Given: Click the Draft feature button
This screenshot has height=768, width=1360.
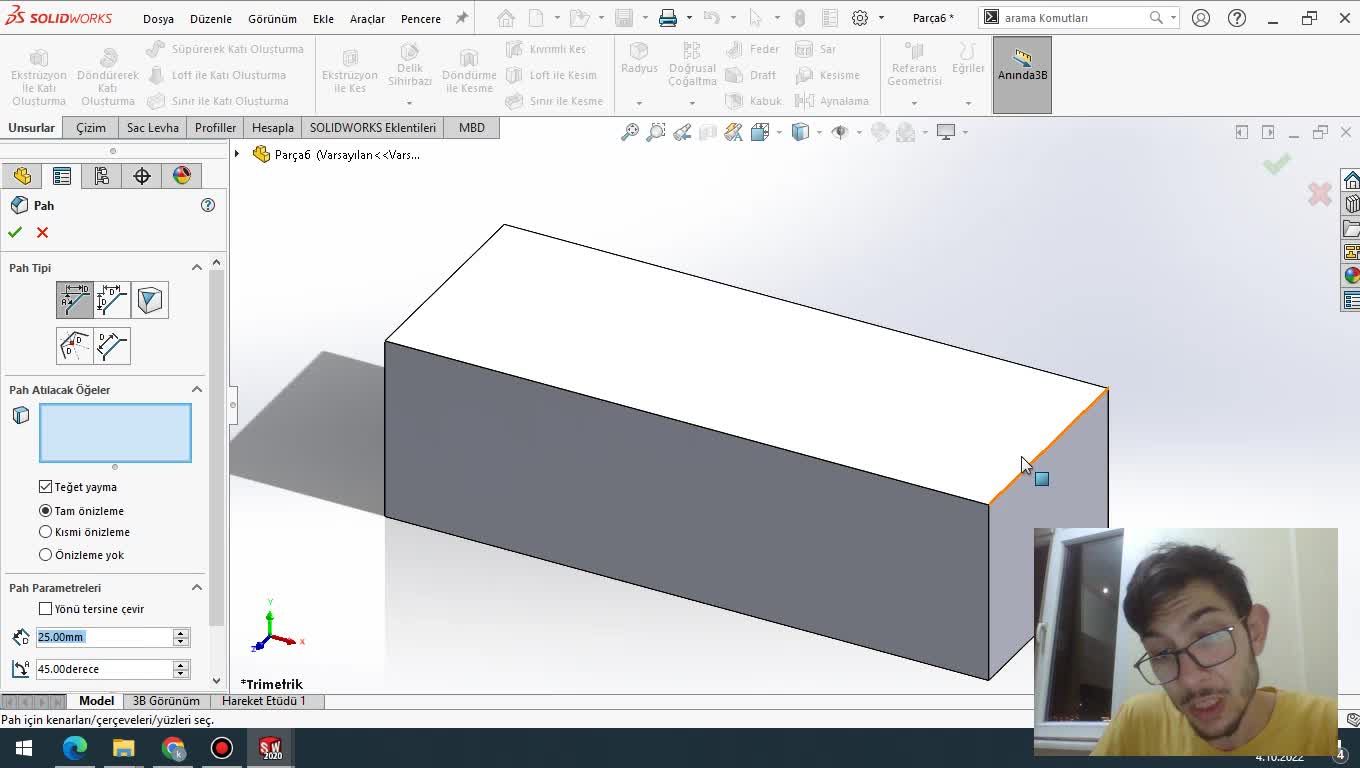Looking at the screenshot, I should coord(751,75).
